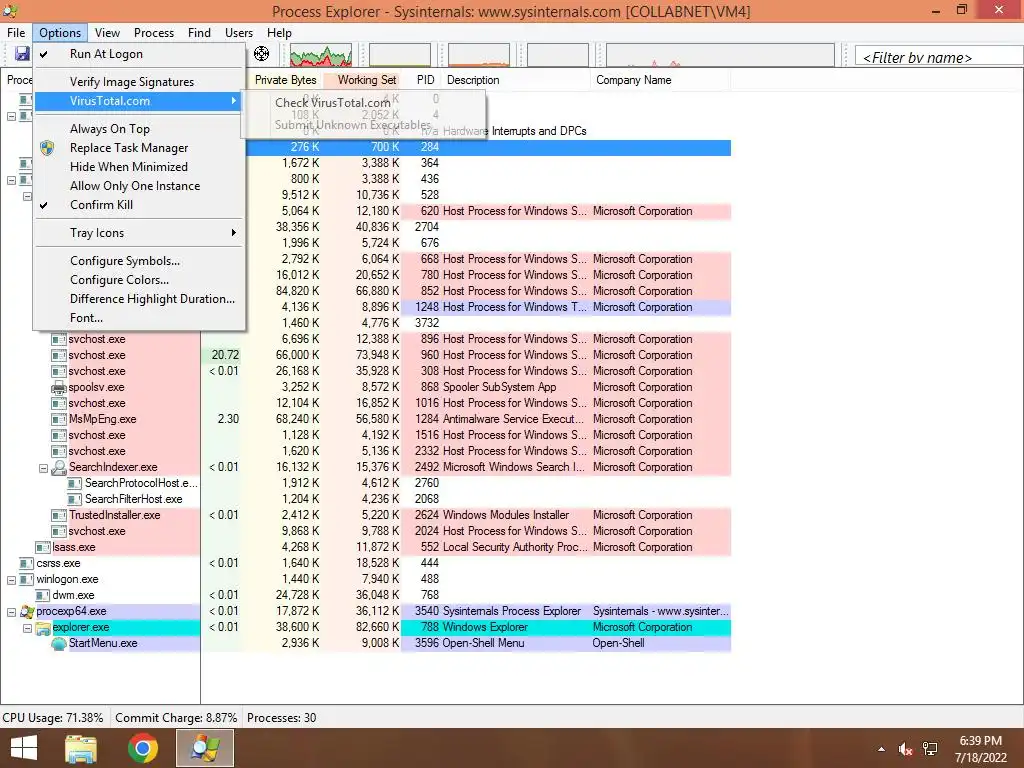Click the muted volume tray icon

coord(905,749)
